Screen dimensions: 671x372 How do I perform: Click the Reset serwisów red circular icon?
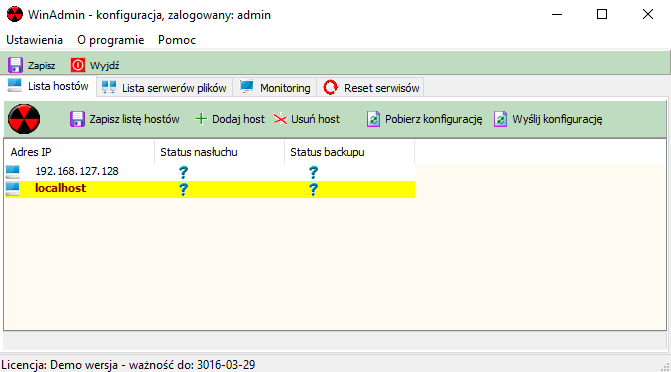coord(330,87)
